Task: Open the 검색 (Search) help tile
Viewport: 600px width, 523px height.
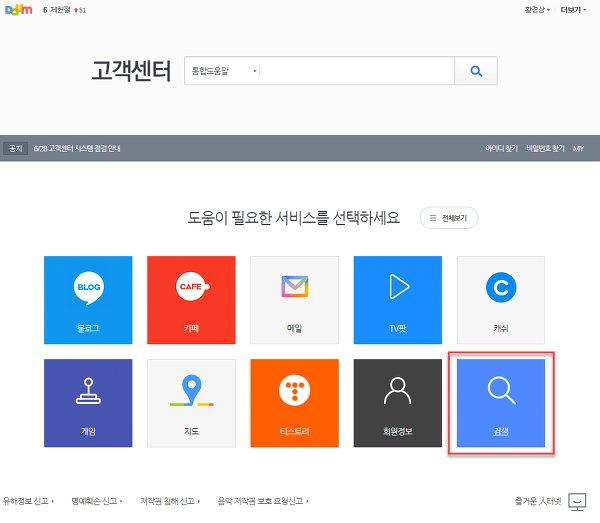Action: [501, 403]
